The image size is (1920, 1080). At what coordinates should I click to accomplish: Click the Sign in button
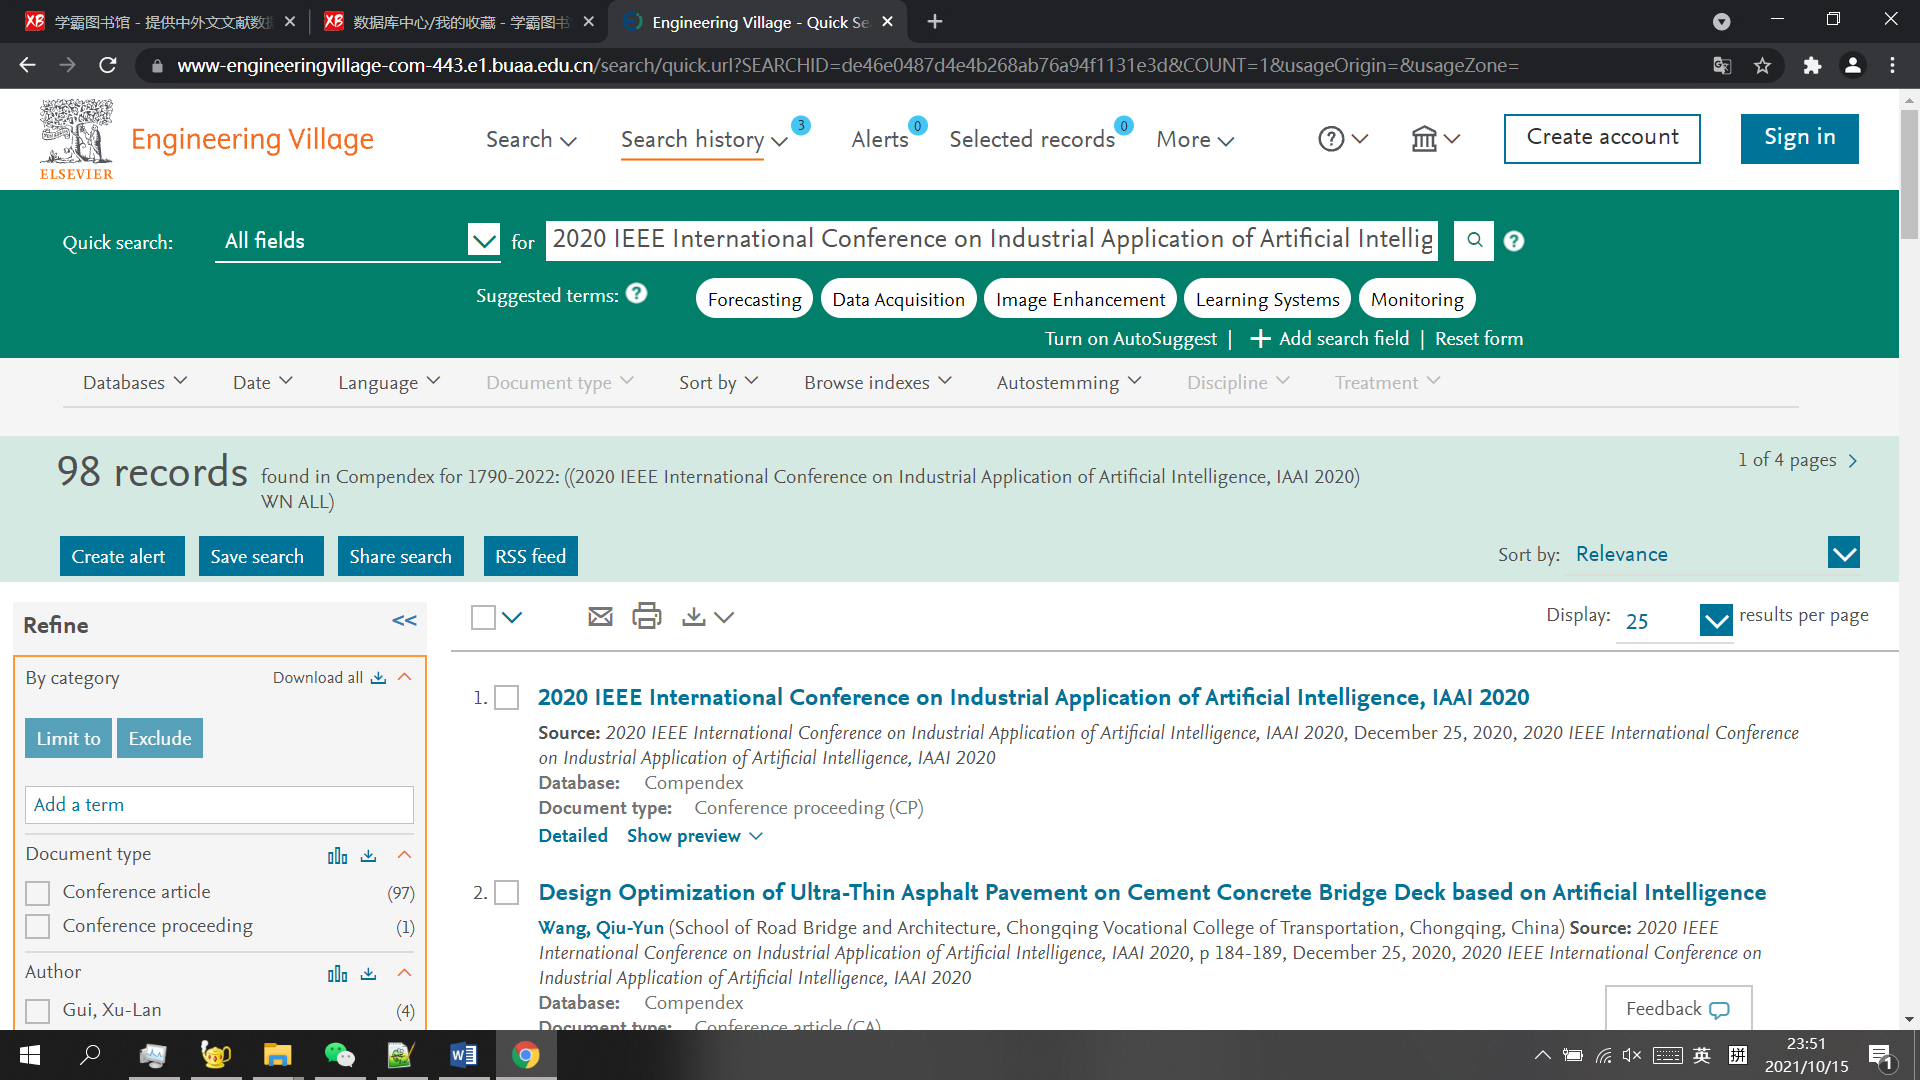coord(1799,138)
